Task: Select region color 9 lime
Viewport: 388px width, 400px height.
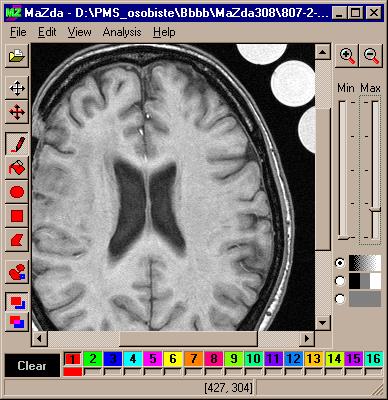Action: click(234, 359)
